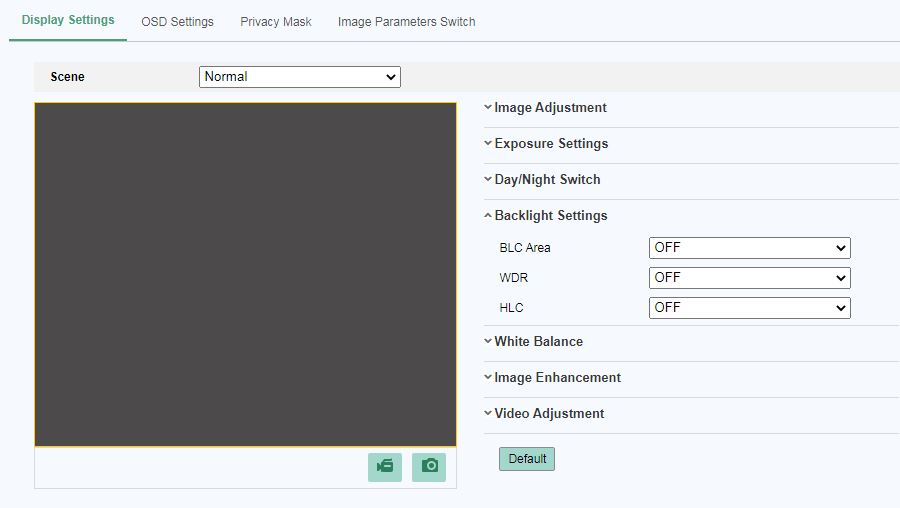Viewport: 900px width, 508px height.
Task: Open the Scene dropdown showing Normal
Action: (x=299, y=77)
